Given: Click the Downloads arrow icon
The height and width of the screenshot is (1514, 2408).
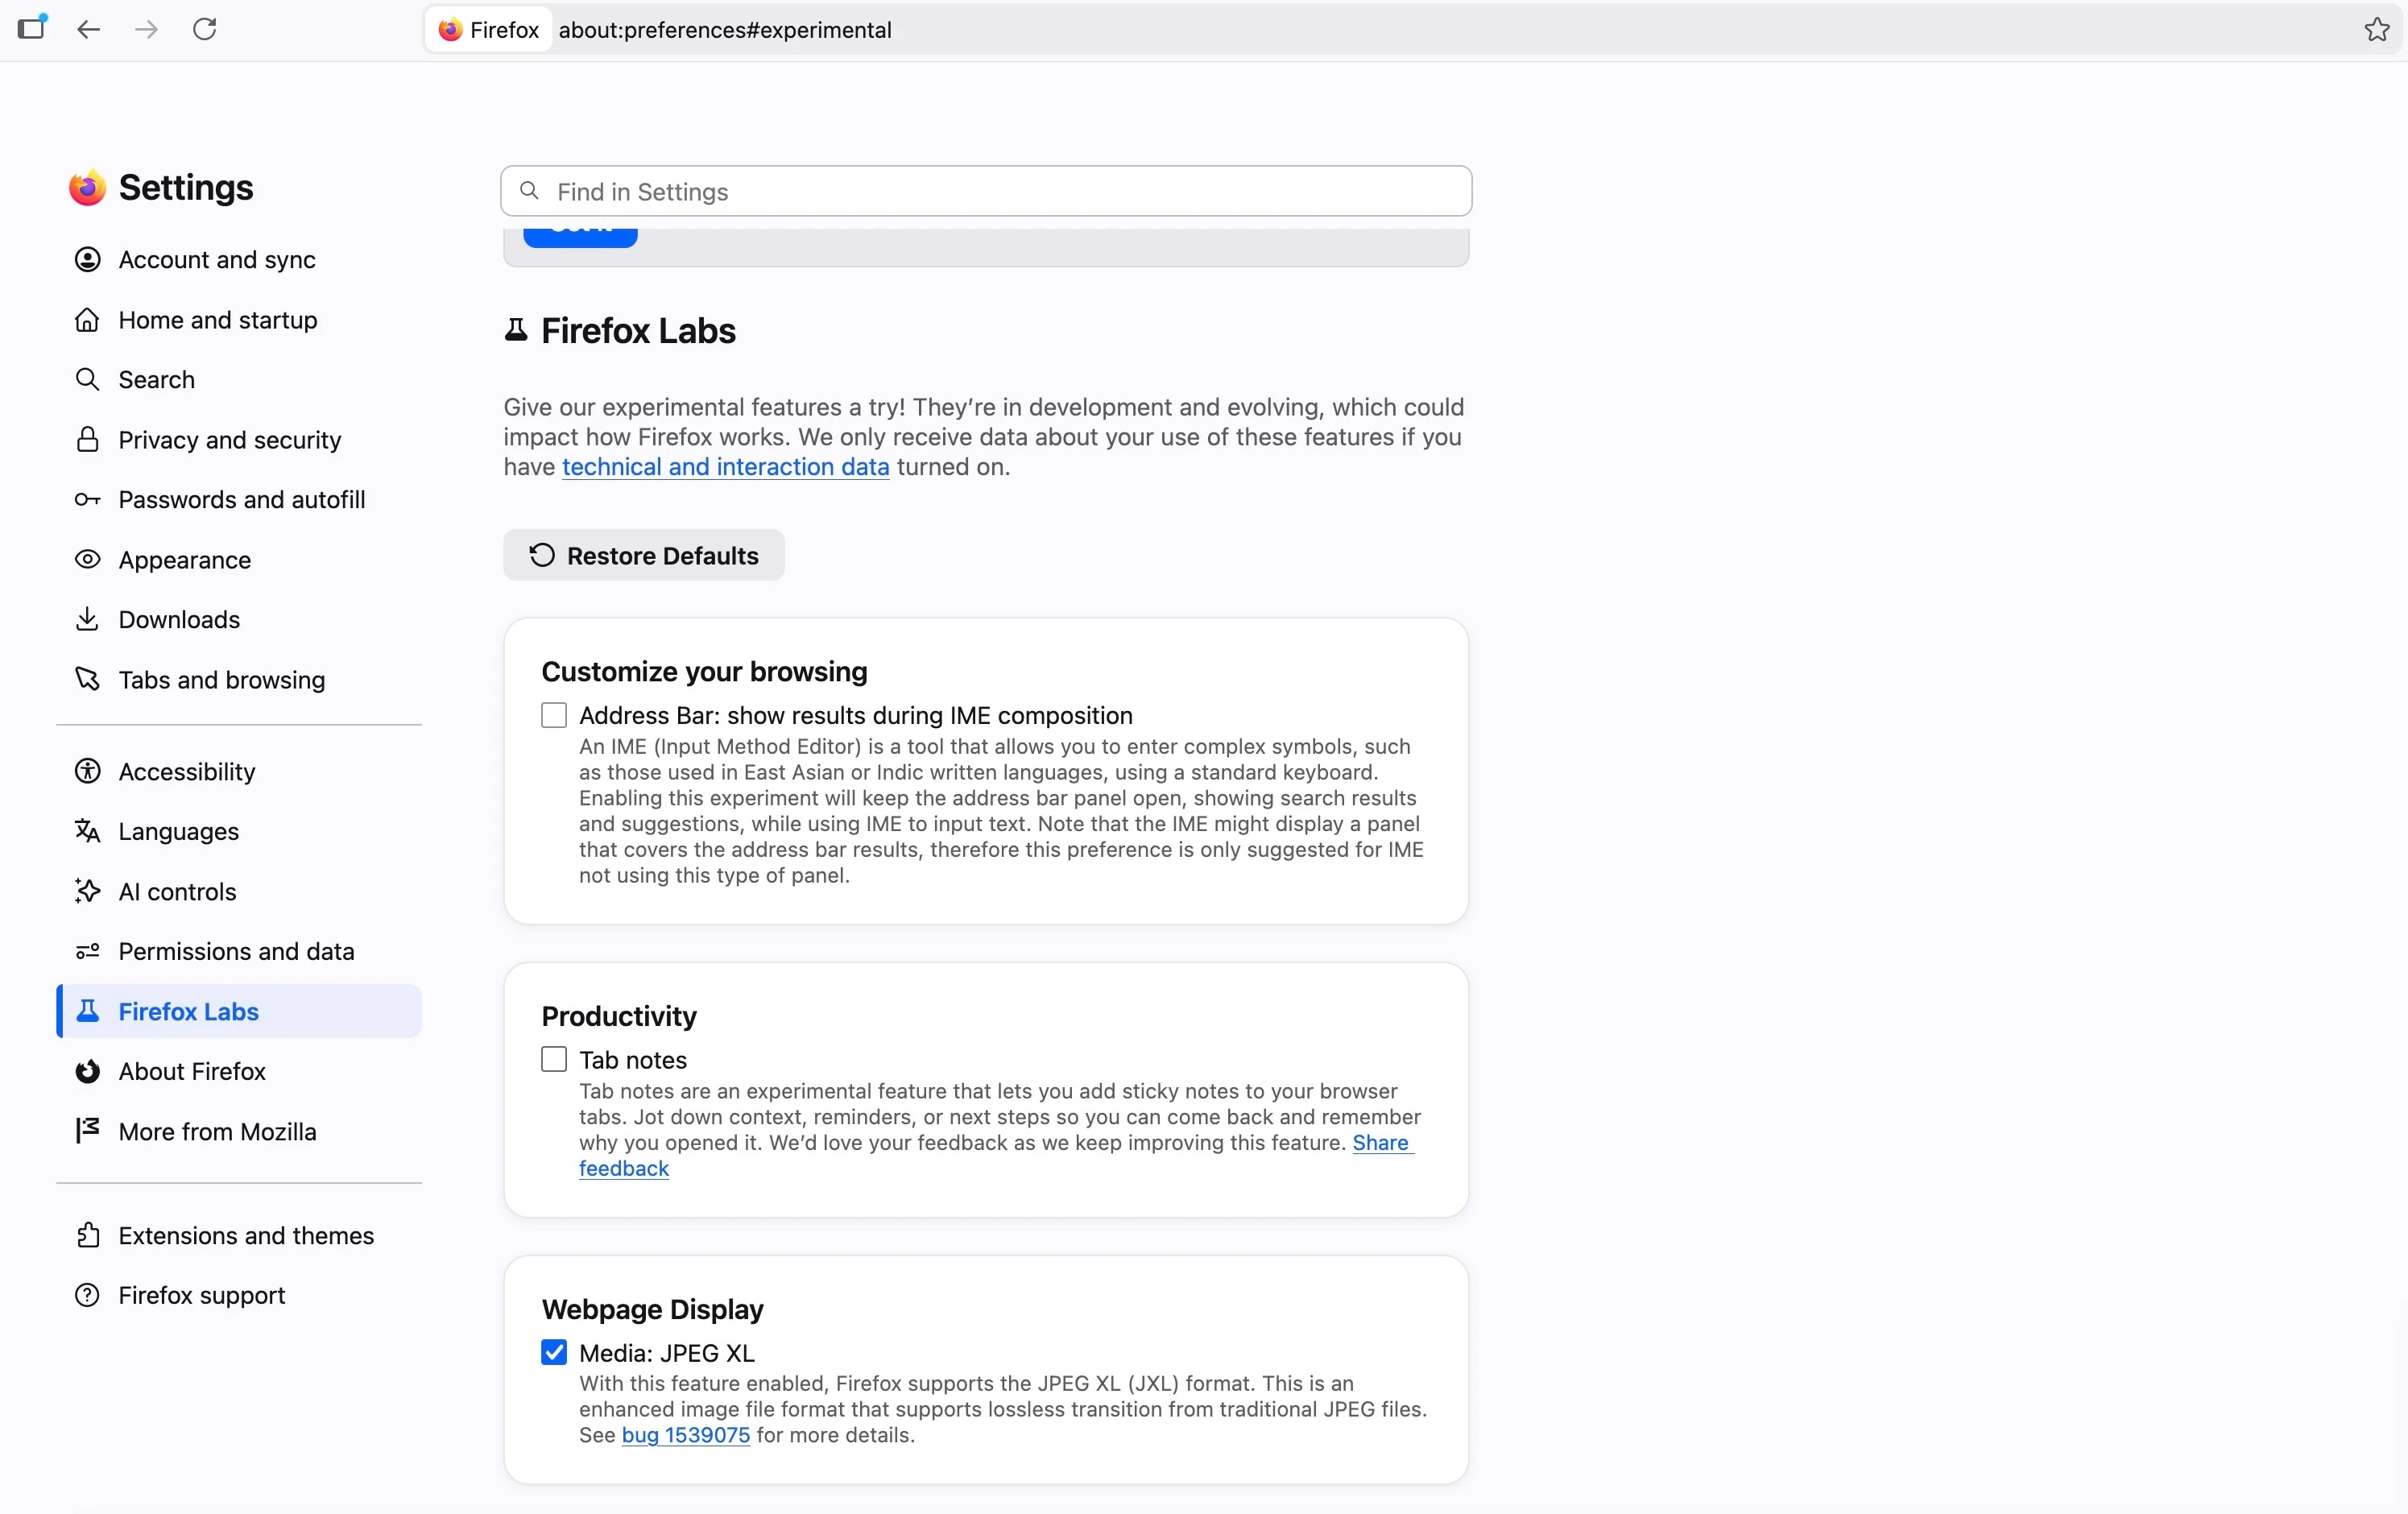Looking at the screenshot, I should coord(88,620).
